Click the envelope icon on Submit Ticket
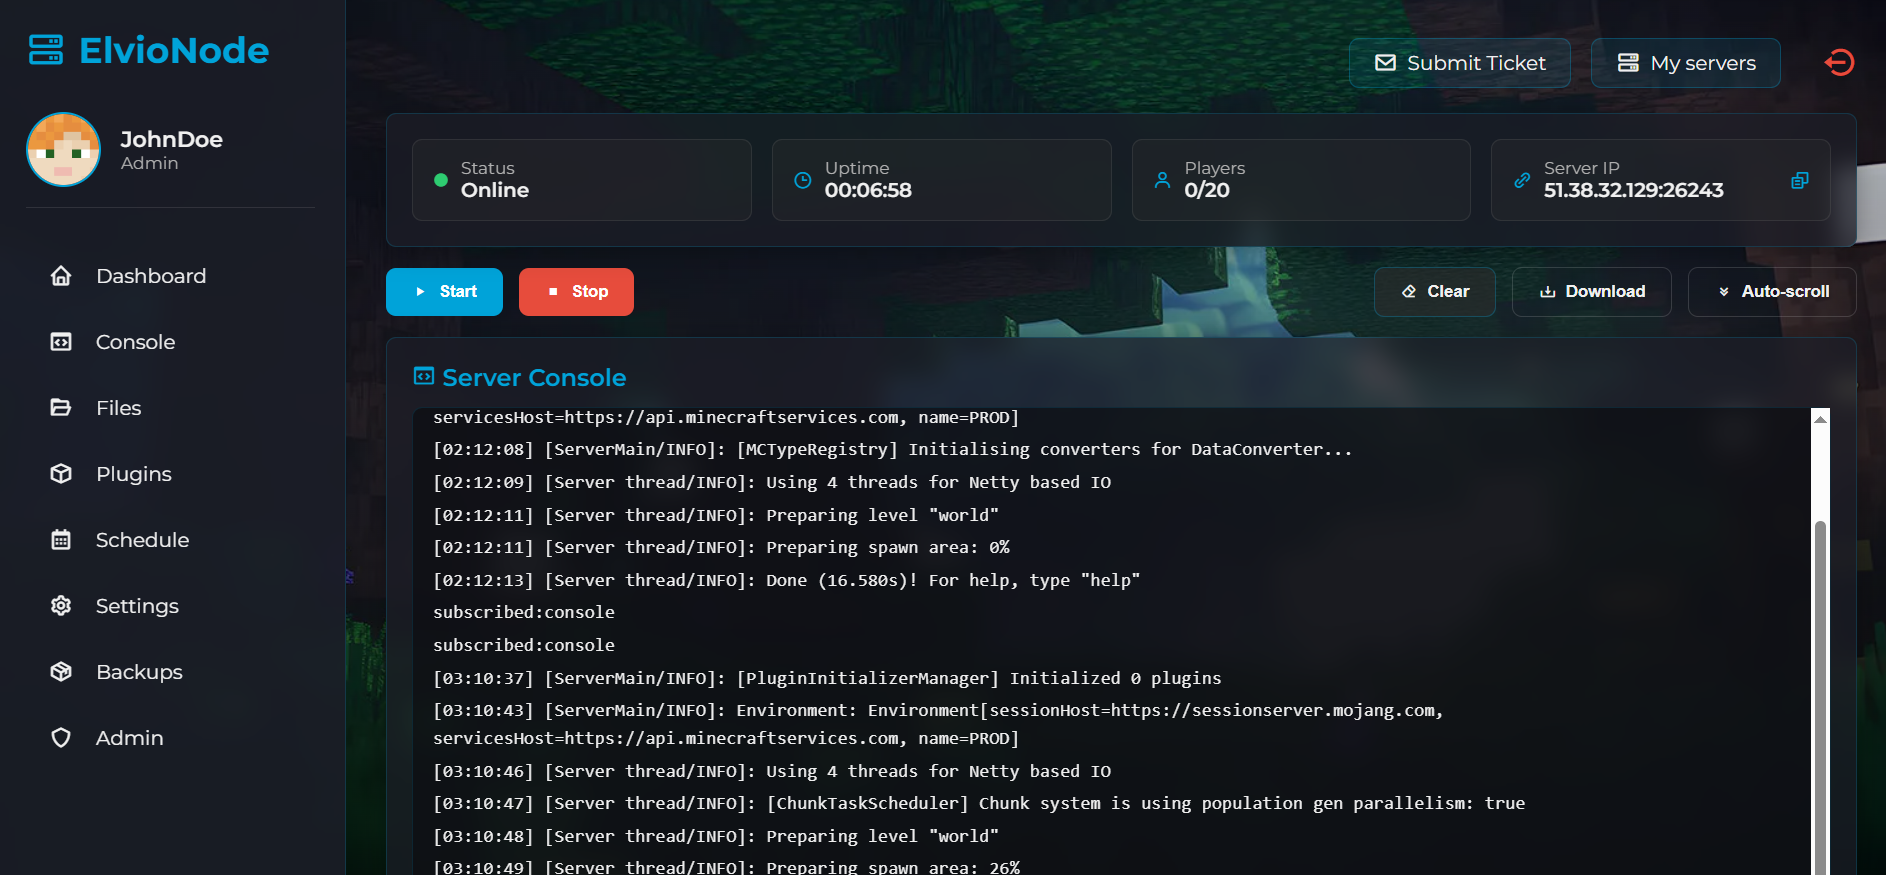 point(1385,63)
